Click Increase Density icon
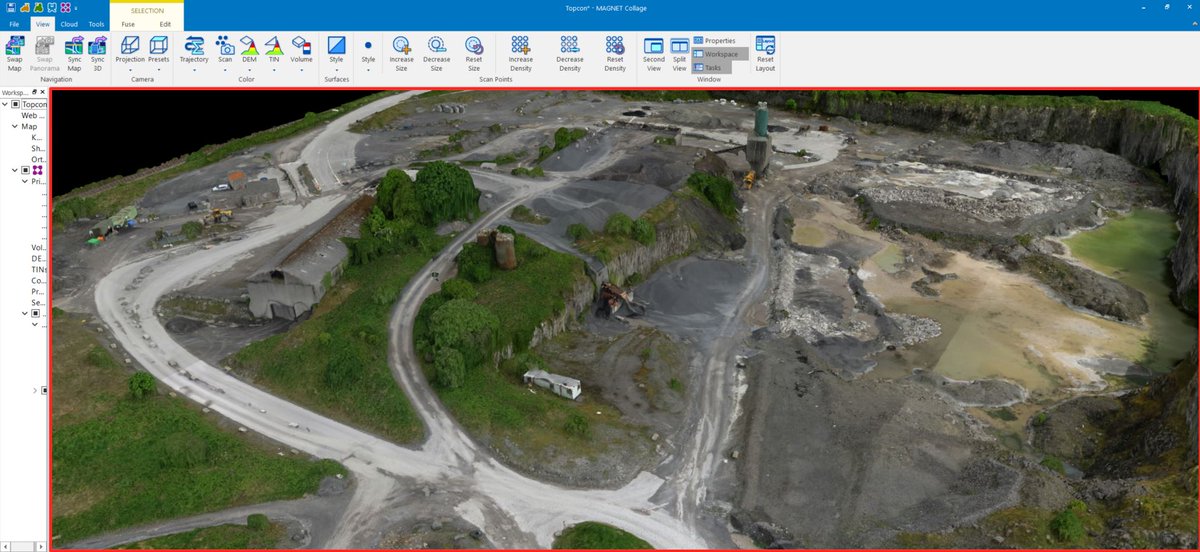This screenshot has width=1200, height=552. pyautogui.click(x=520, y=45)
